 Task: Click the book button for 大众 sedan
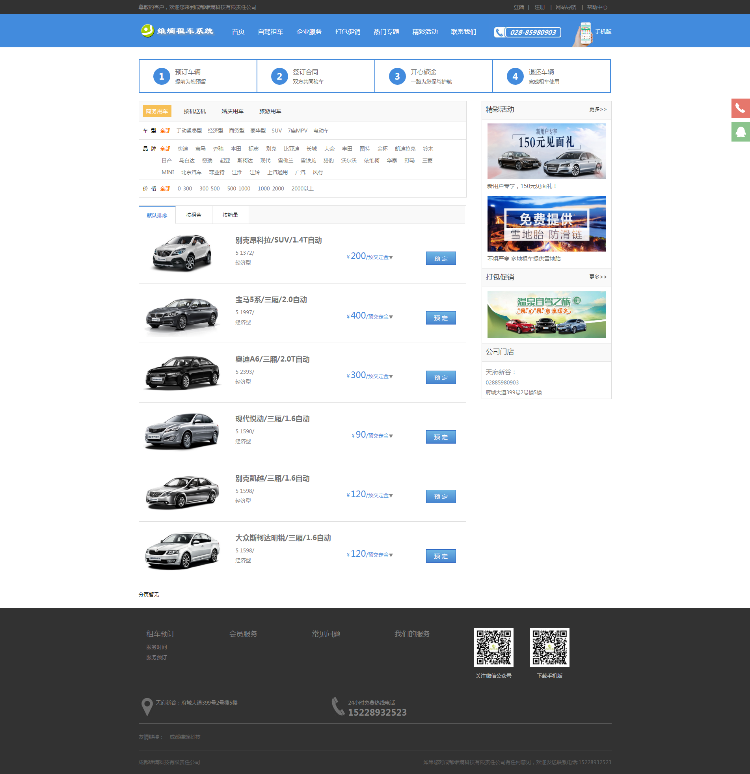click(x=440, y=555)
